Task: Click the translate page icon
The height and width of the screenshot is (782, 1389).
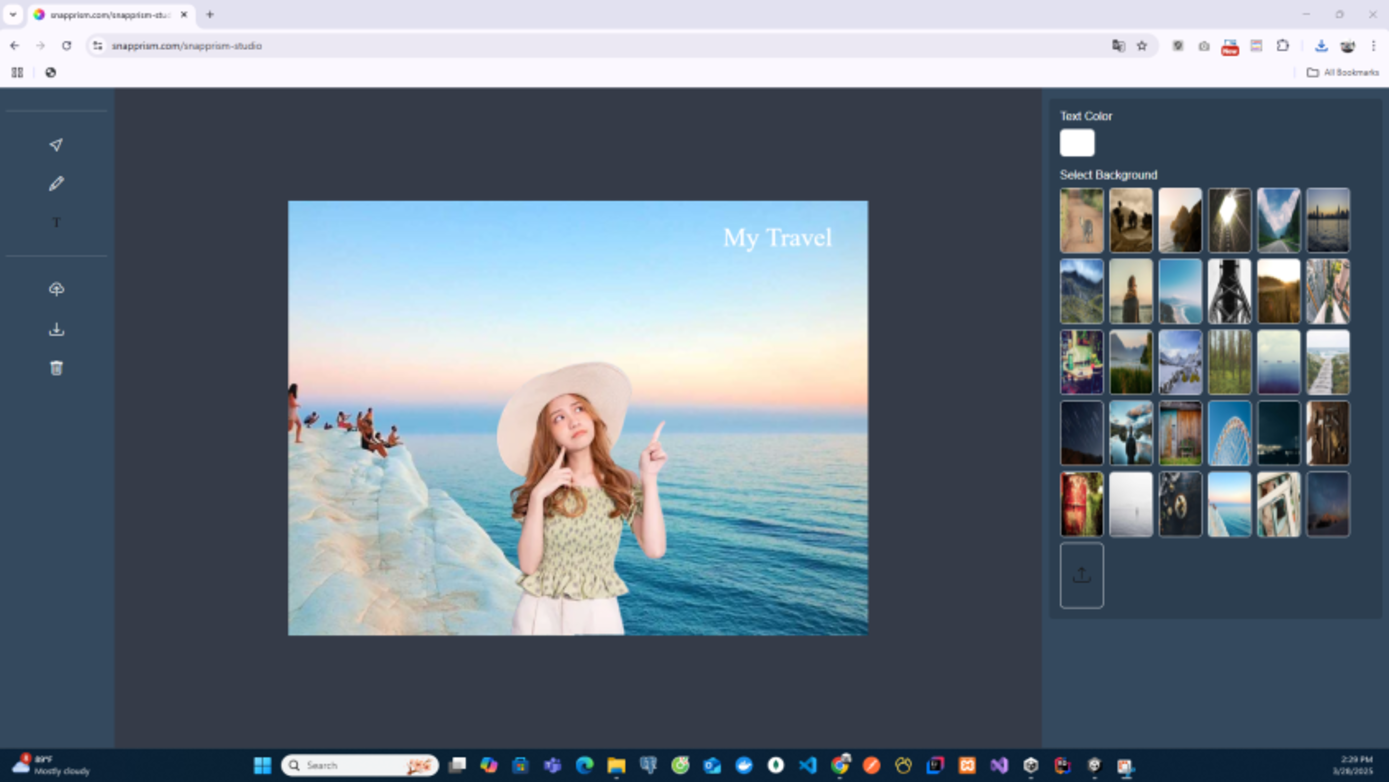Action: 1118,45
